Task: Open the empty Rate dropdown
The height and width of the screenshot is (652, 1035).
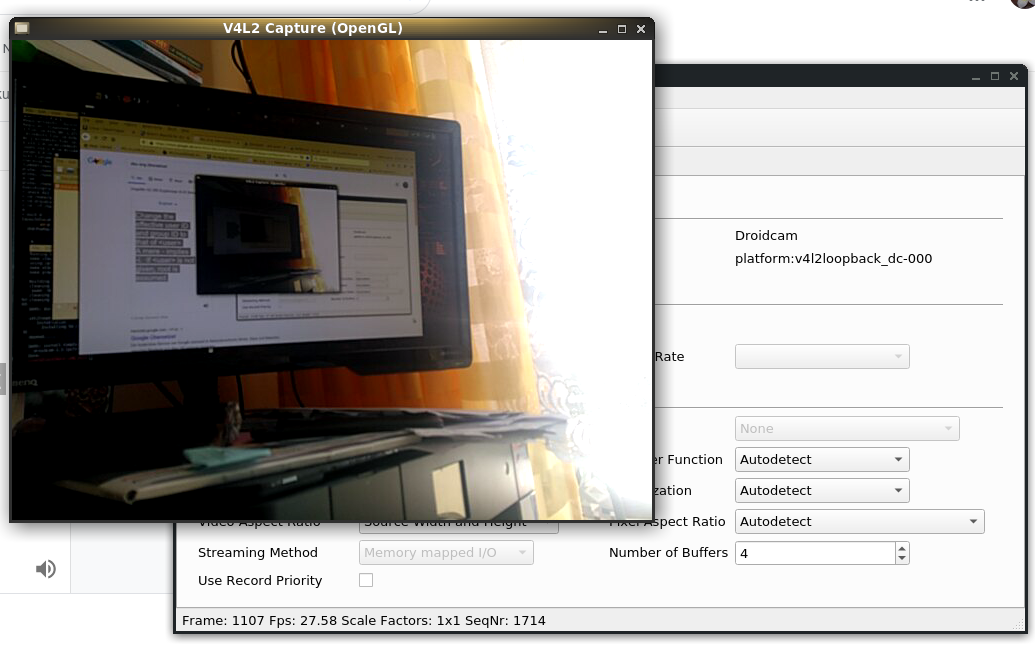Action: [822, 357]
